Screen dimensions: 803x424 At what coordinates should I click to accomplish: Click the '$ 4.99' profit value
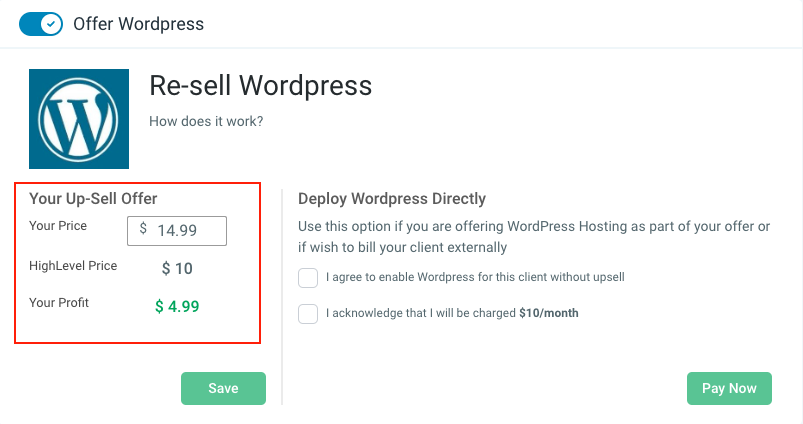tap(177, 306)
